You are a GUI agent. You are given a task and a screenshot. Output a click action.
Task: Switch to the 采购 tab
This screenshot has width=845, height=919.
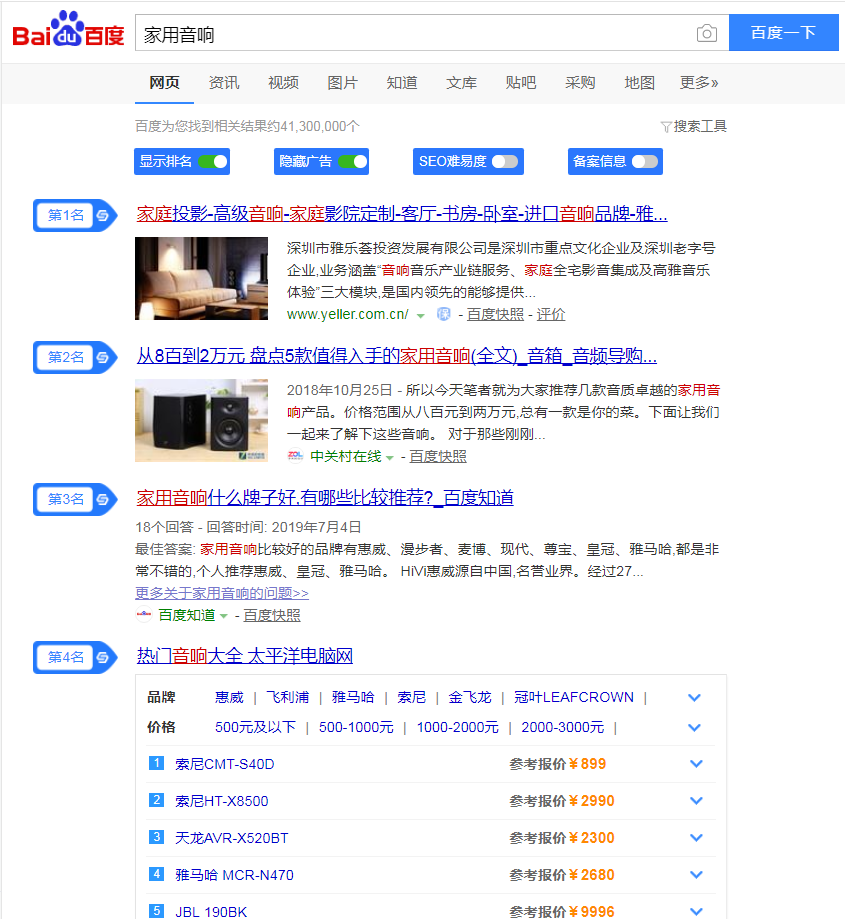[580, 83]
